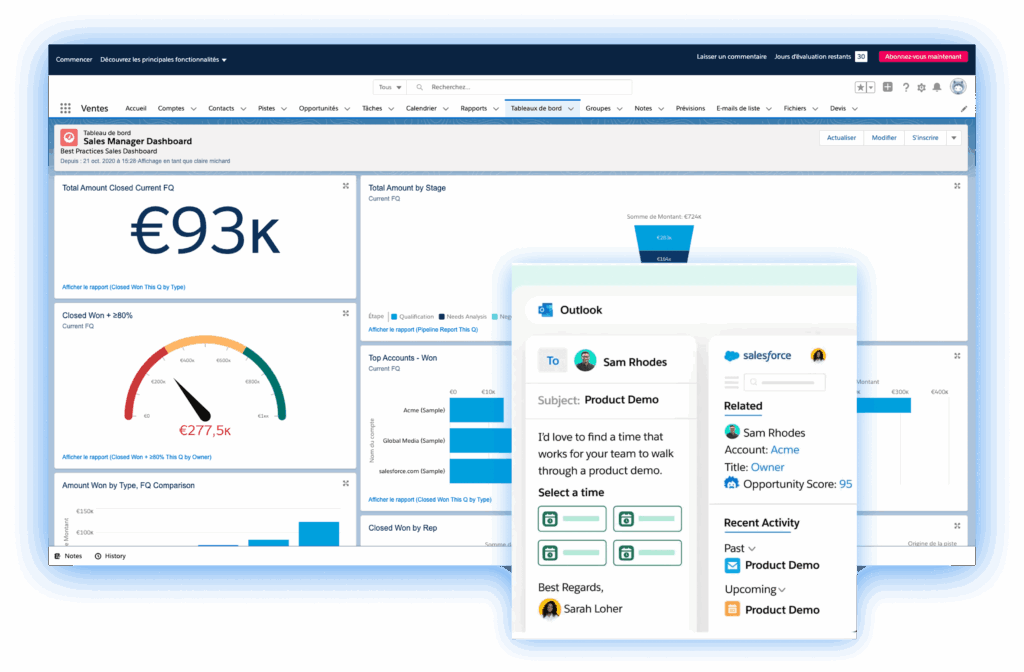1024x672 pixels.
Task: Click the Einstein icon next to Opportunity Score
Action: [x=731, y=483]
